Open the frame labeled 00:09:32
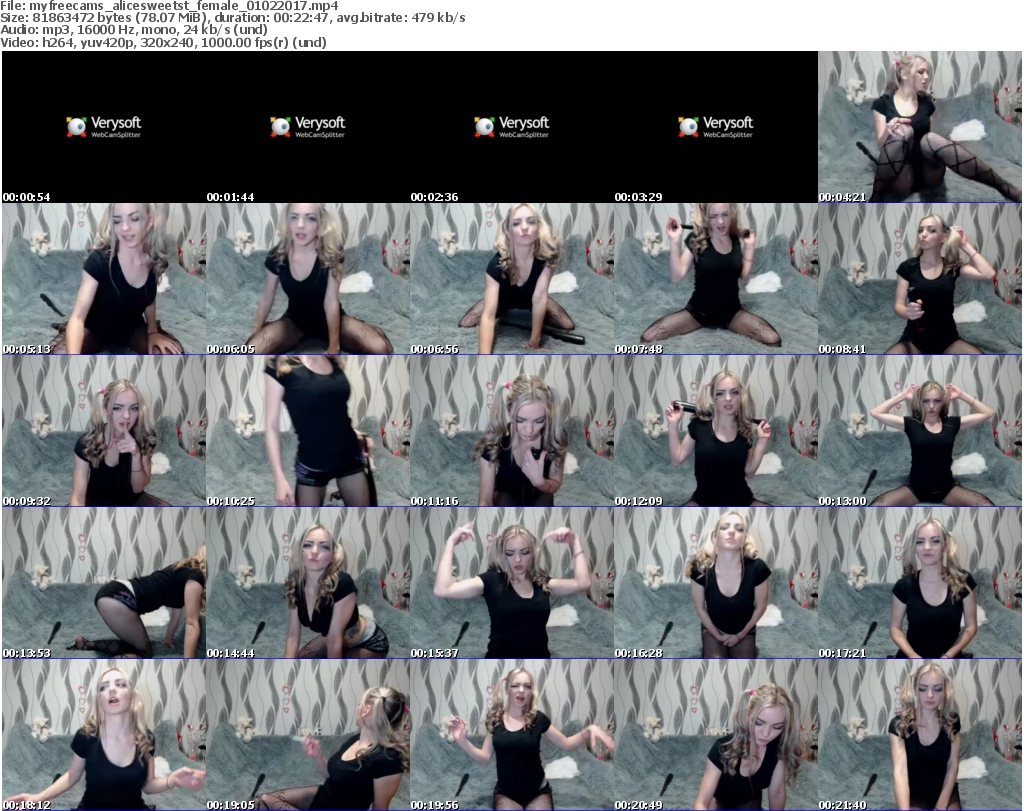Viewport: 1024px width, 811px height. click(x=104, y=431)
